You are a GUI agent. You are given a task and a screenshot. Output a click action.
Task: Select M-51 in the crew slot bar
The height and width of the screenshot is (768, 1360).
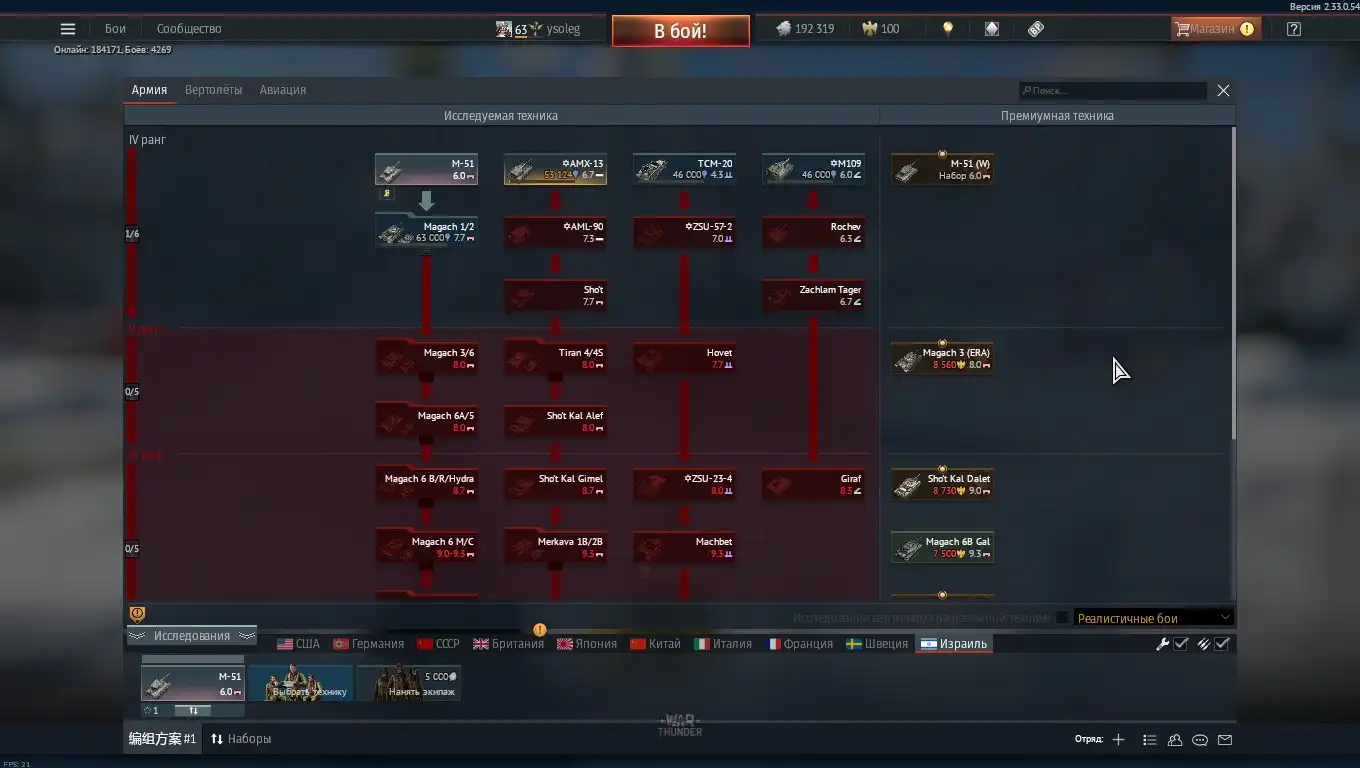pos(193,683)
